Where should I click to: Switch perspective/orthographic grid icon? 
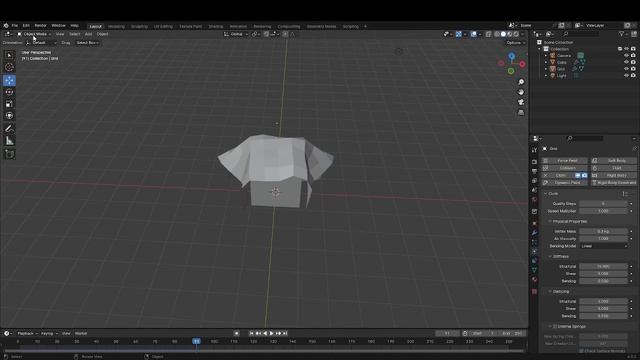521,112
